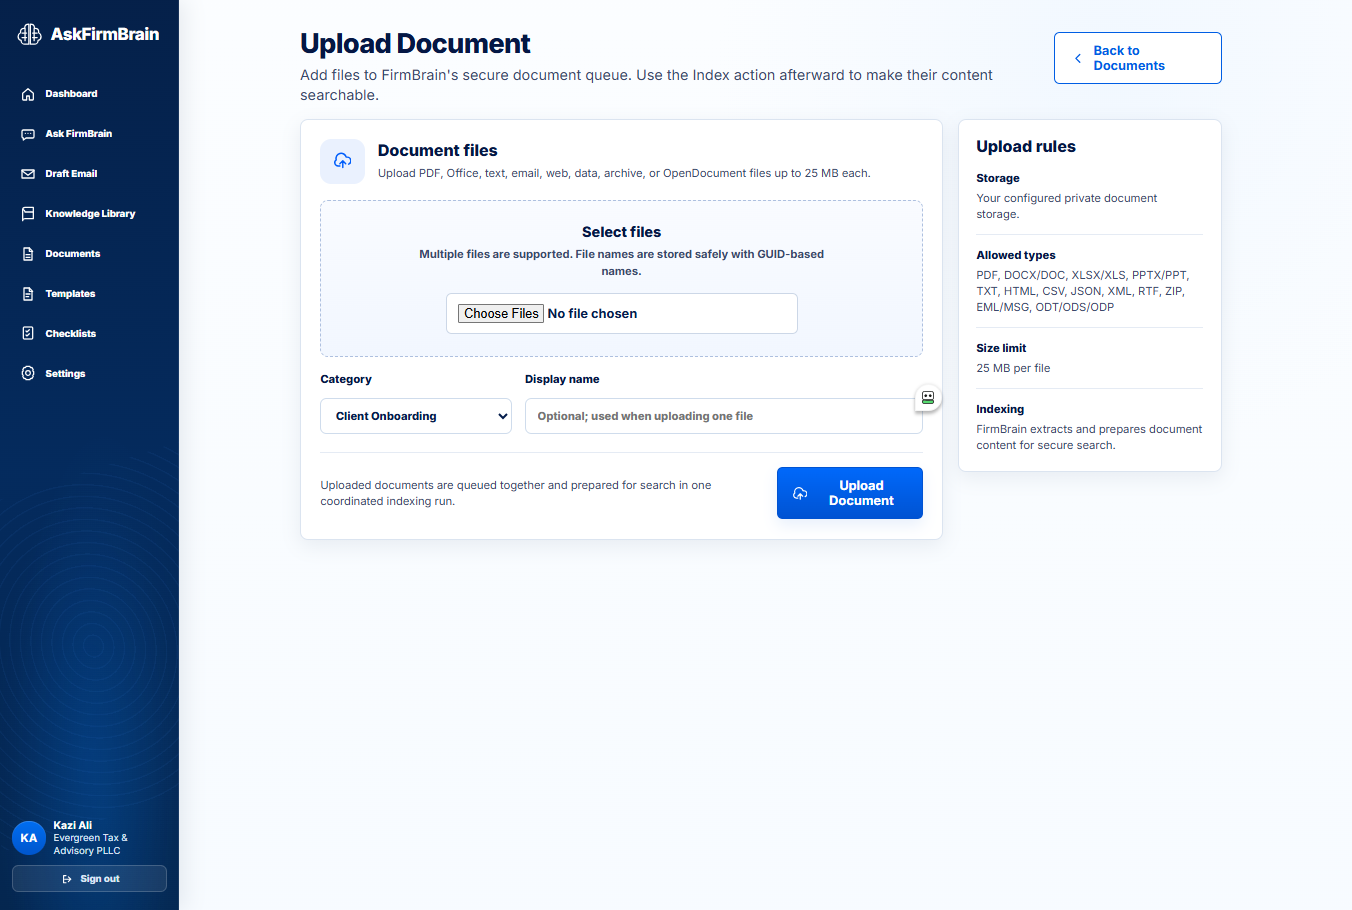The width and height of the screenshot is (1352, 910).
Task: Click the cloud icon on Upload Document button
Action: [x=800, y=493]
